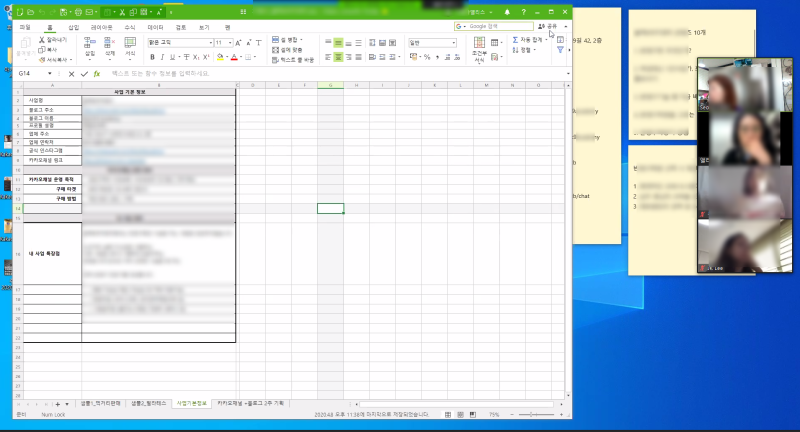Toggle Italic formatting
Screen dimensions: 800x432
pos(162,57)
